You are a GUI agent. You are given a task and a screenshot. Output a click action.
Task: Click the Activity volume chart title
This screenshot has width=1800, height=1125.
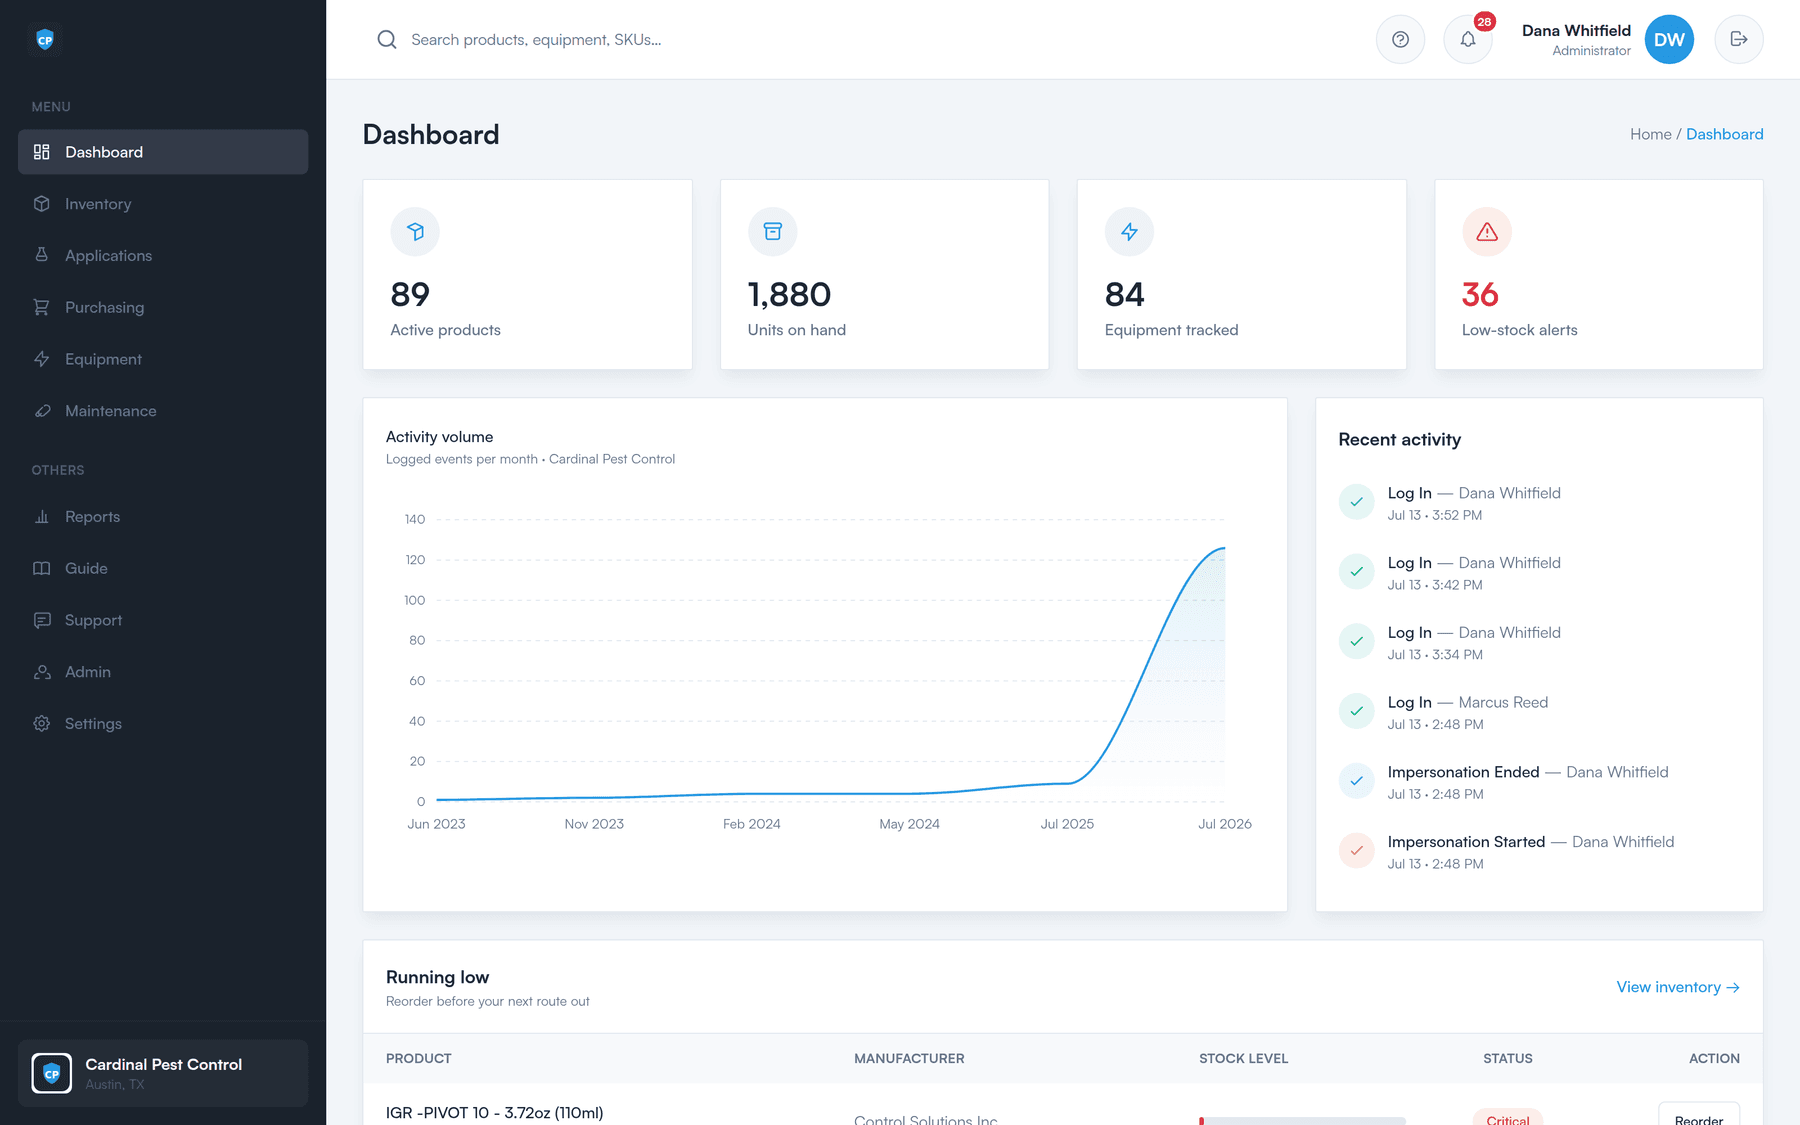[439, 437]
